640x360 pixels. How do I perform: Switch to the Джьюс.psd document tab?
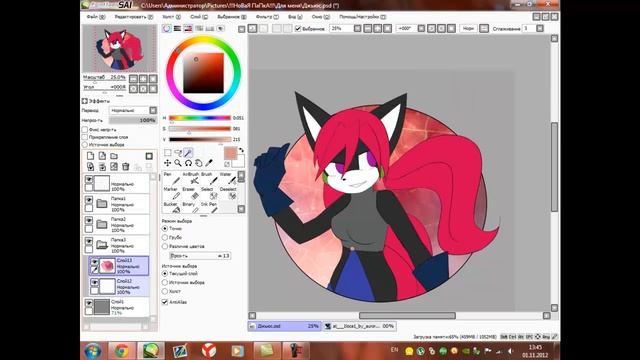click(x=284, y=326)
